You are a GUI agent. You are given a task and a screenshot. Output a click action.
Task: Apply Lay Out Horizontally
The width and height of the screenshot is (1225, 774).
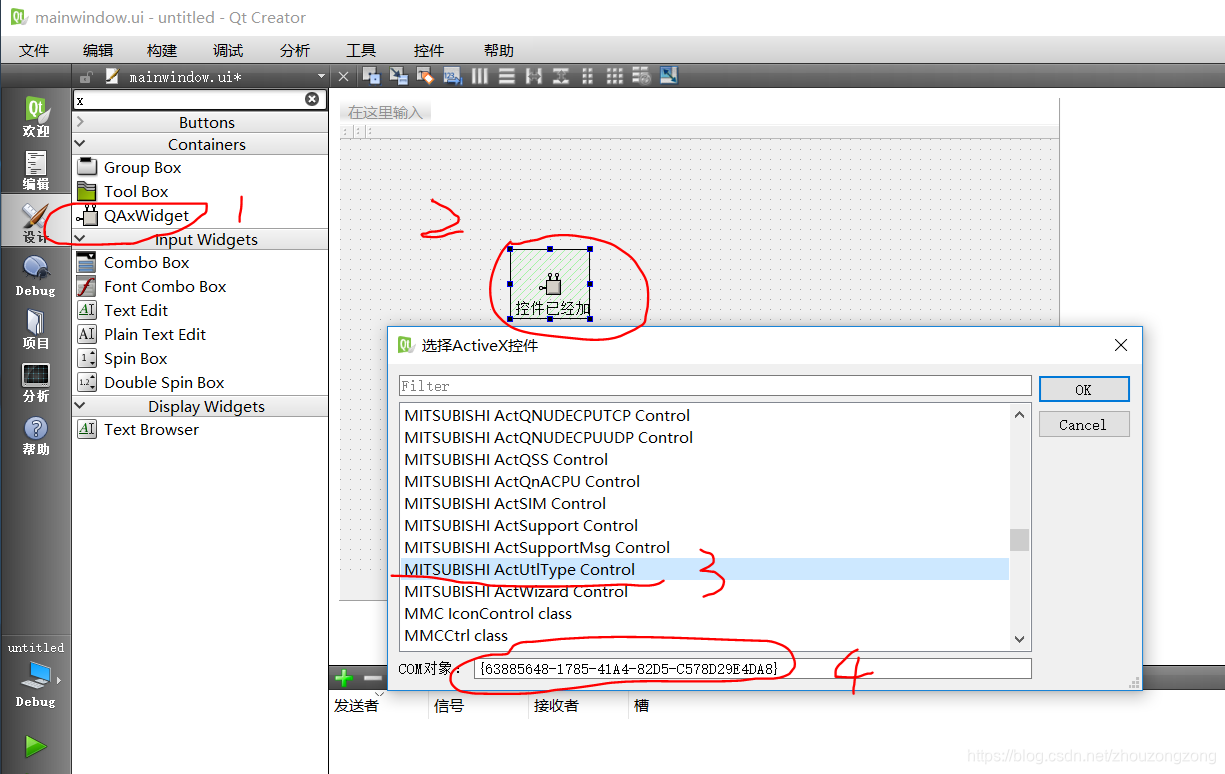(479, 76)
